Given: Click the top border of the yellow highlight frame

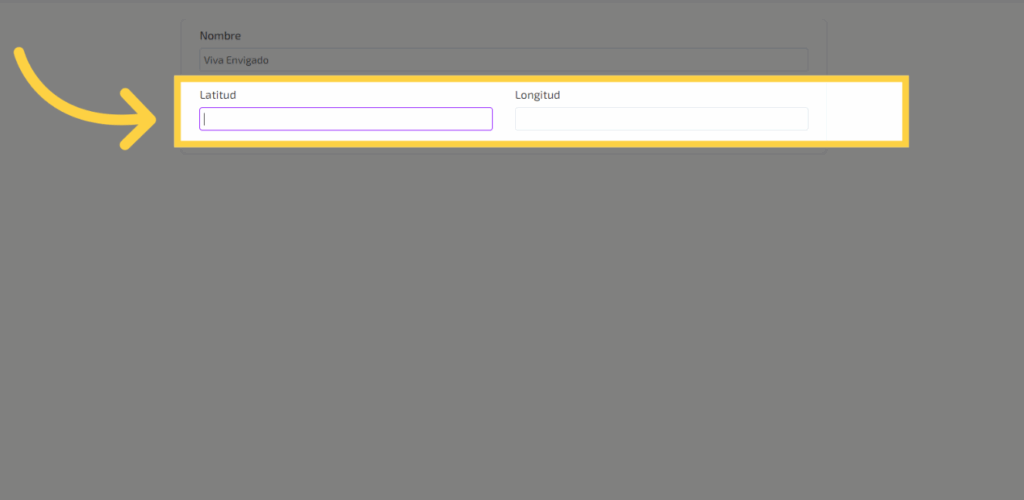Looking at the screenshot, I should [x=540, y=78].
